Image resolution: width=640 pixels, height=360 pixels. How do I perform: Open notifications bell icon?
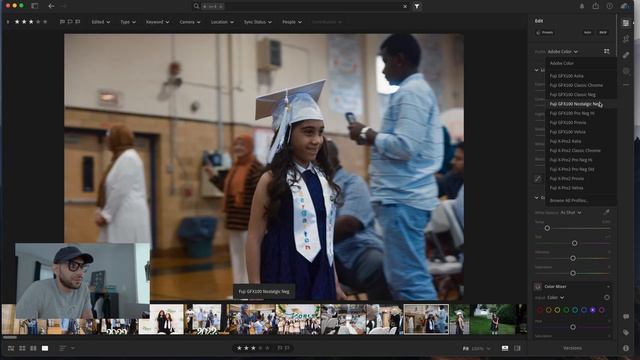click(582, 6)
